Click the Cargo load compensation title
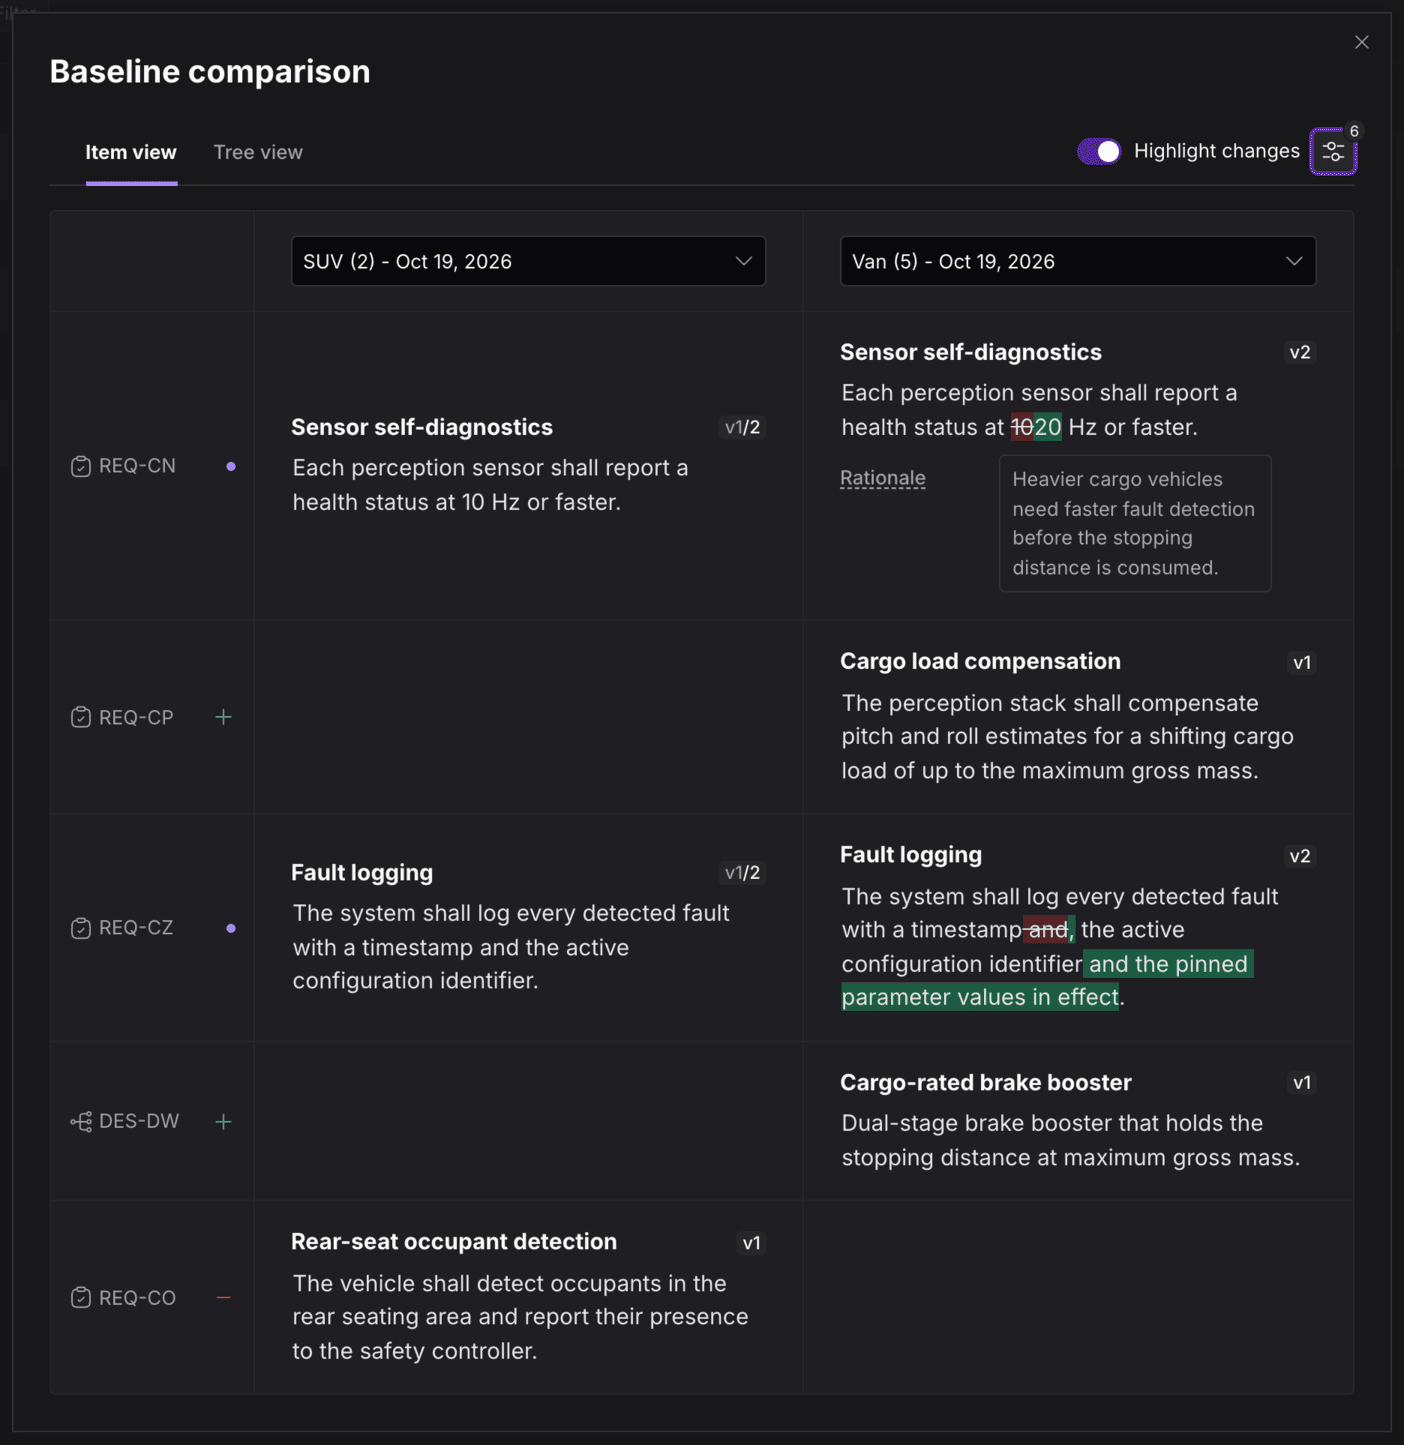The image size is (1404, 1445). 980,661
